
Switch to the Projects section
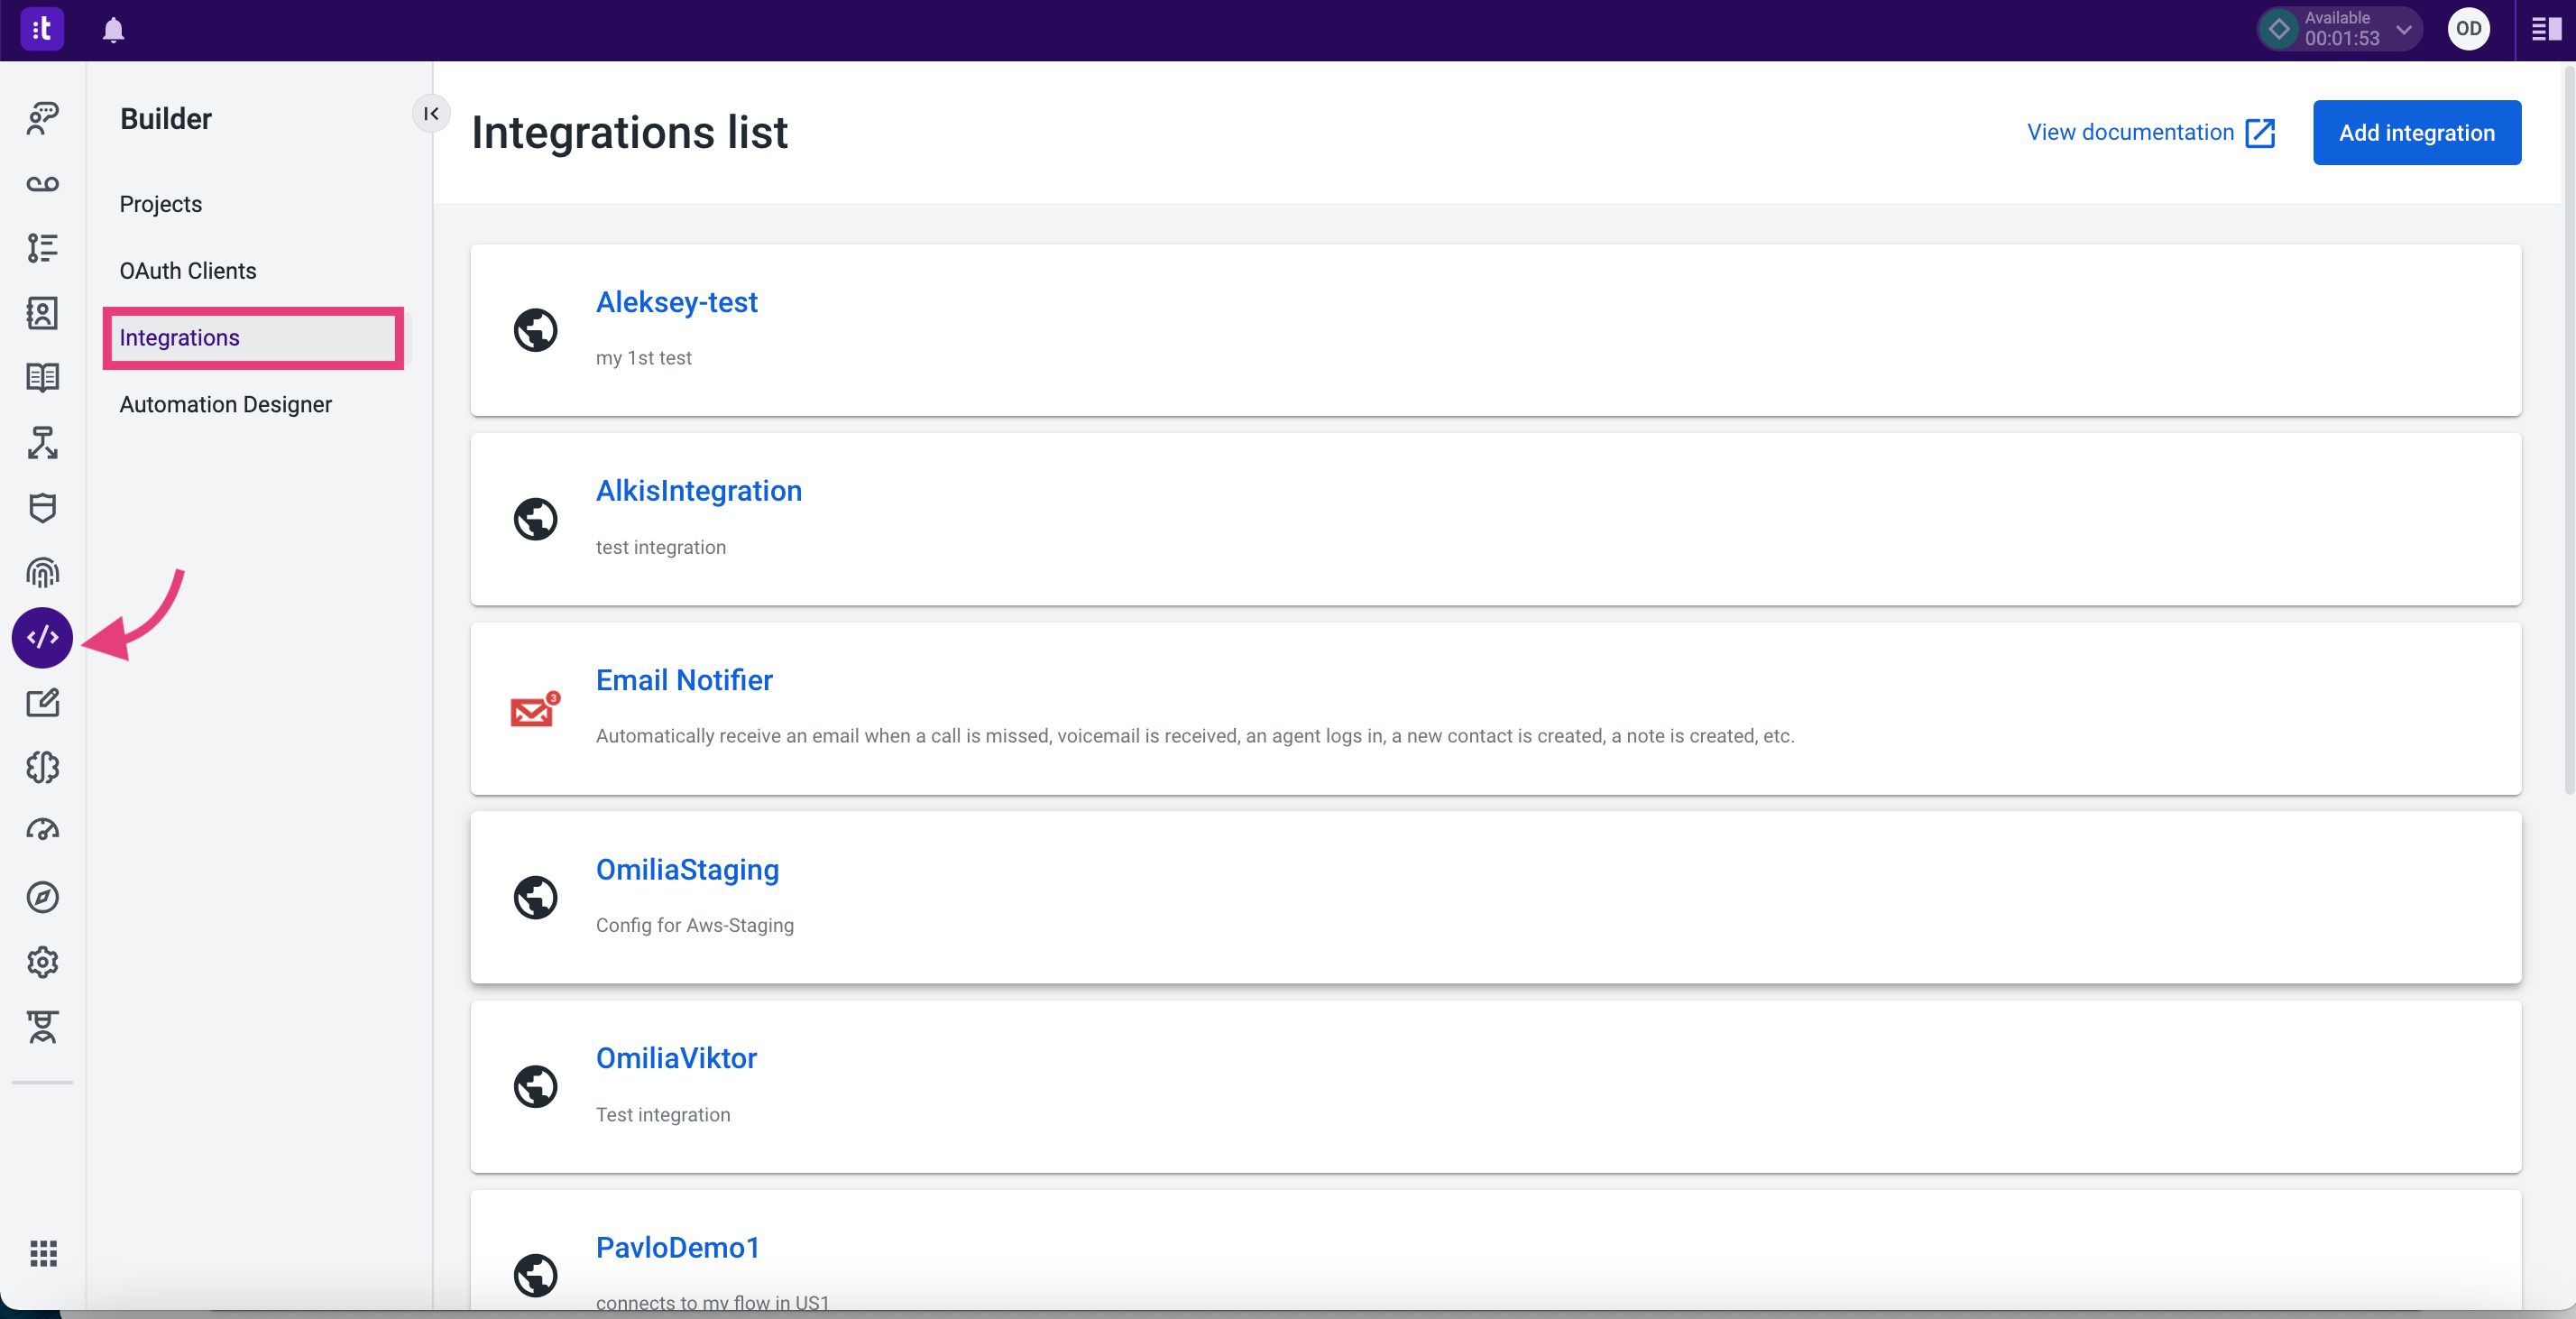click(160, 203)
